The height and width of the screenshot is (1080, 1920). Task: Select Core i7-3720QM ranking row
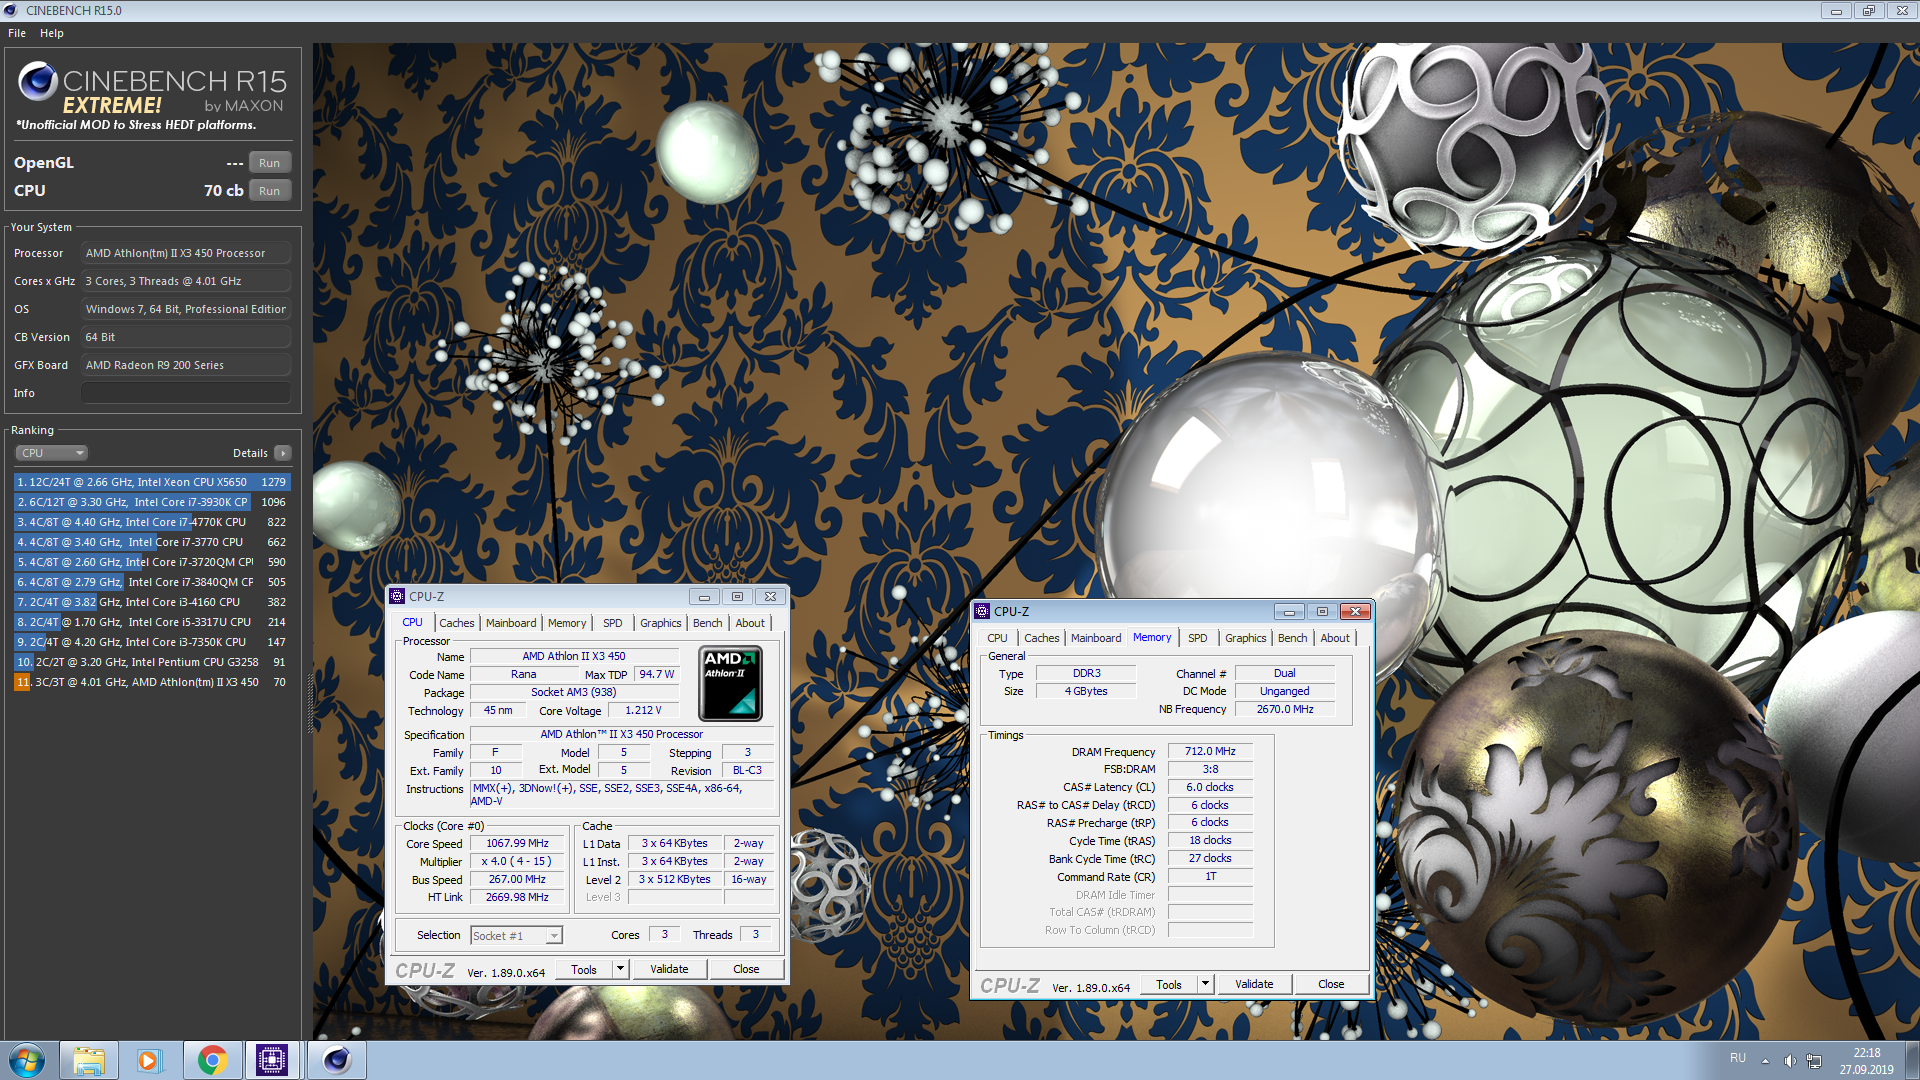click(x=151, y=562)
